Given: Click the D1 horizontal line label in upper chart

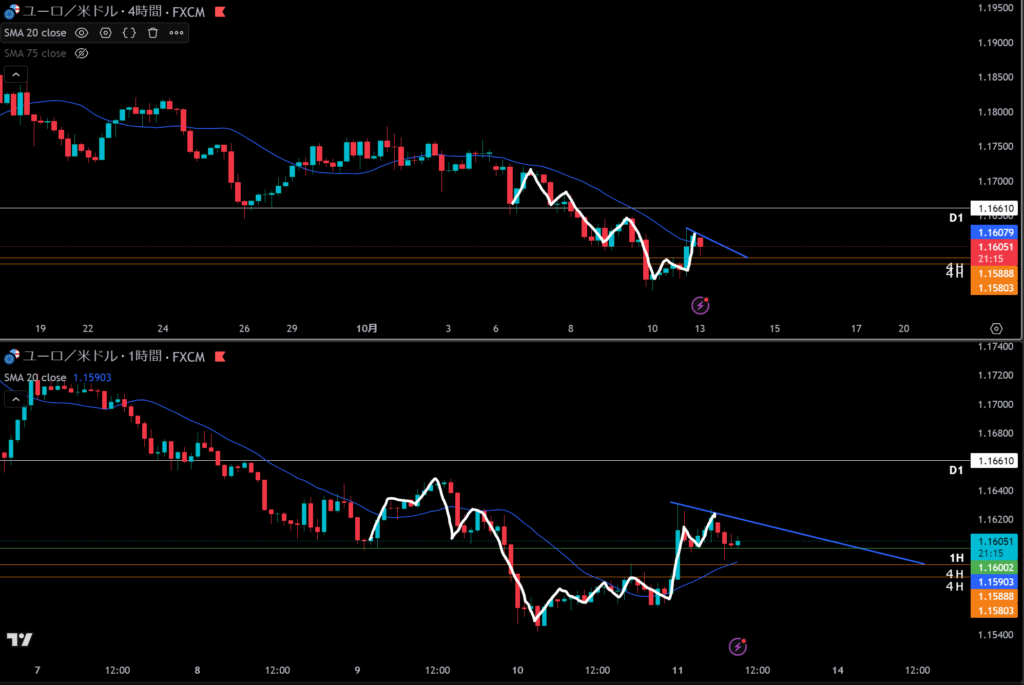Looking at the screenshot, I should (x=955, y=217).
